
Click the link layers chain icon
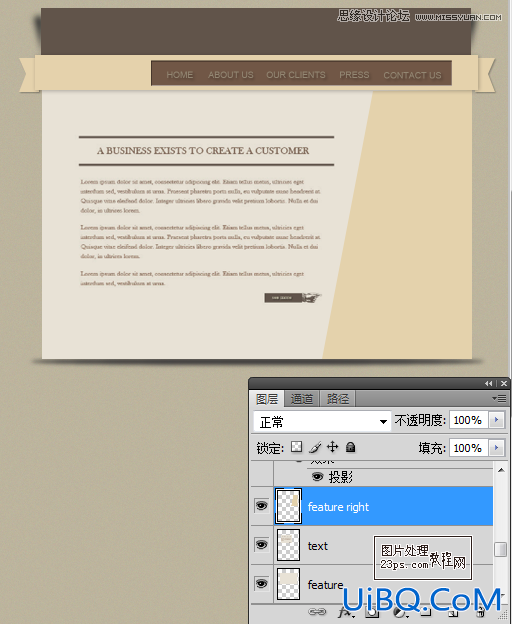(x=317, y=612)
